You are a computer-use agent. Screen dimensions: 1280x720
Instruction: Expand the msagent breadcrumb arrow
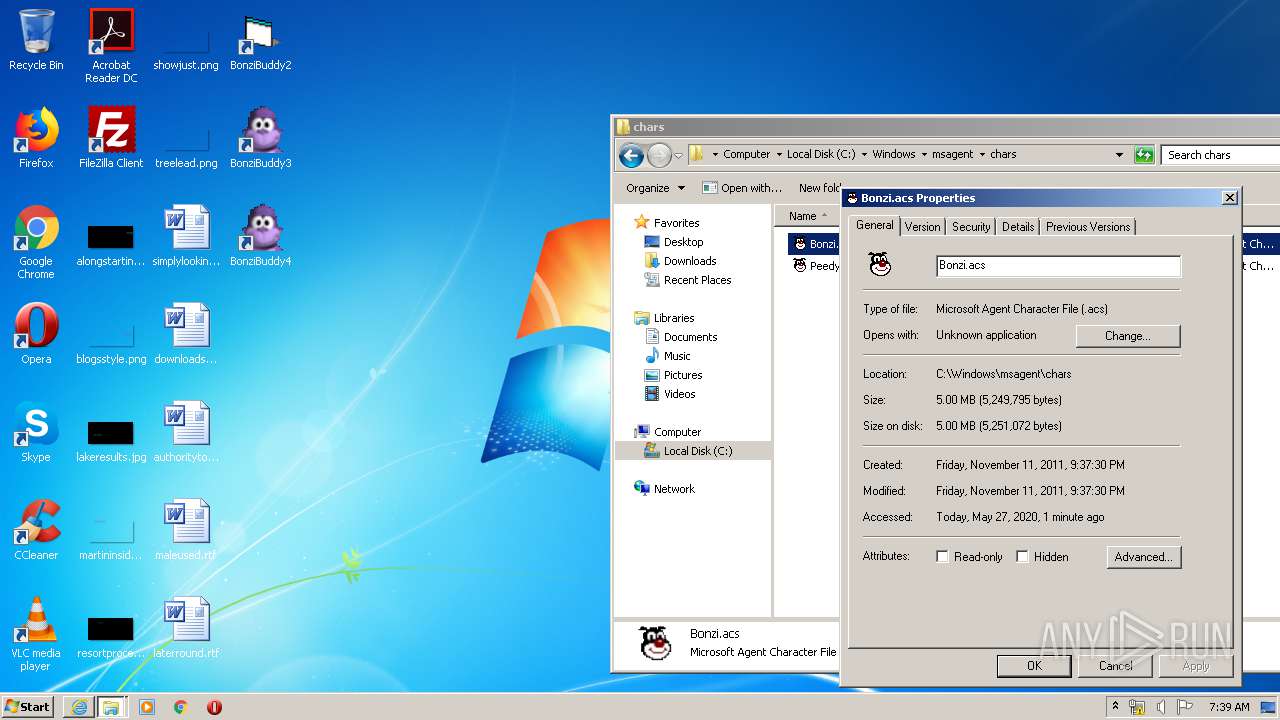coord(982,155)
